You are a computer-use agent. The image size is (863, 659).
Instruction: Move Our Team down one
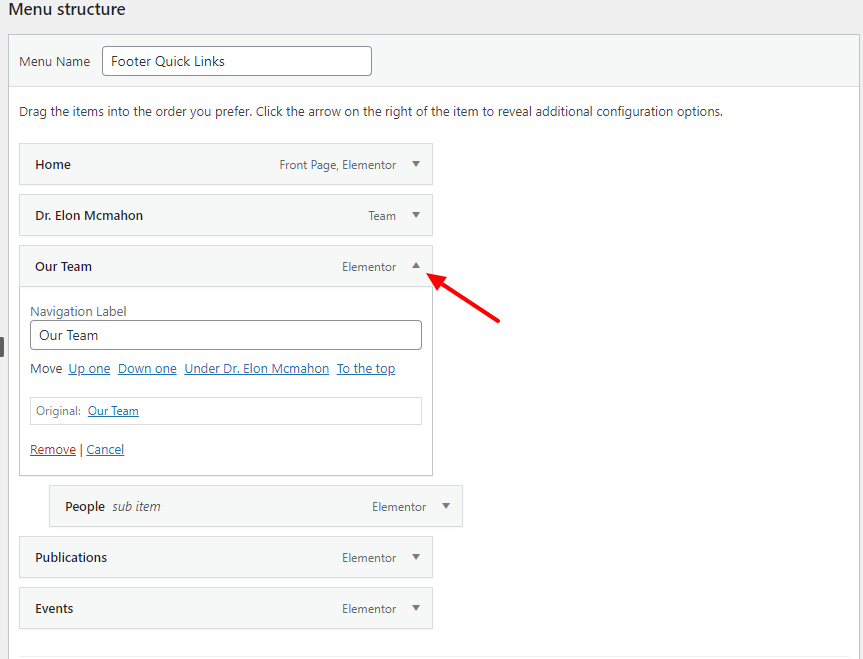(x=147, y=369)
